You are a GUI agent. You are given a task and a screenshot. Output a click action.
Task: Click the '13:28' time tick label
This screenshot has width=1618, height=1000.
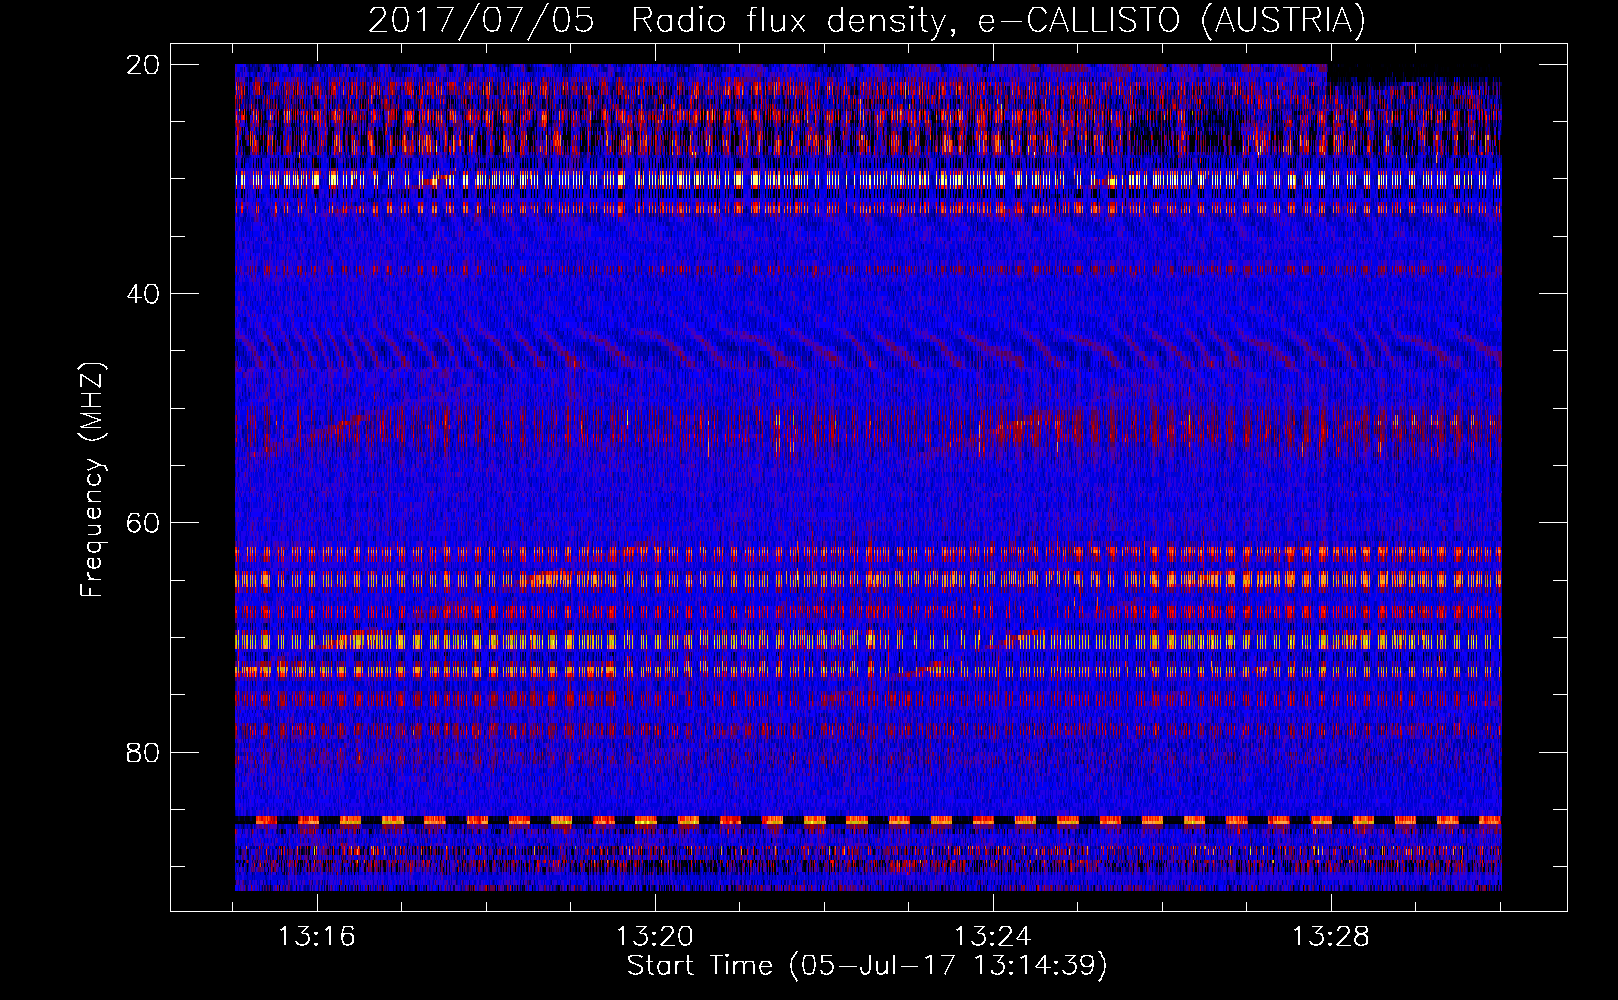click(x=1331, y=937)
